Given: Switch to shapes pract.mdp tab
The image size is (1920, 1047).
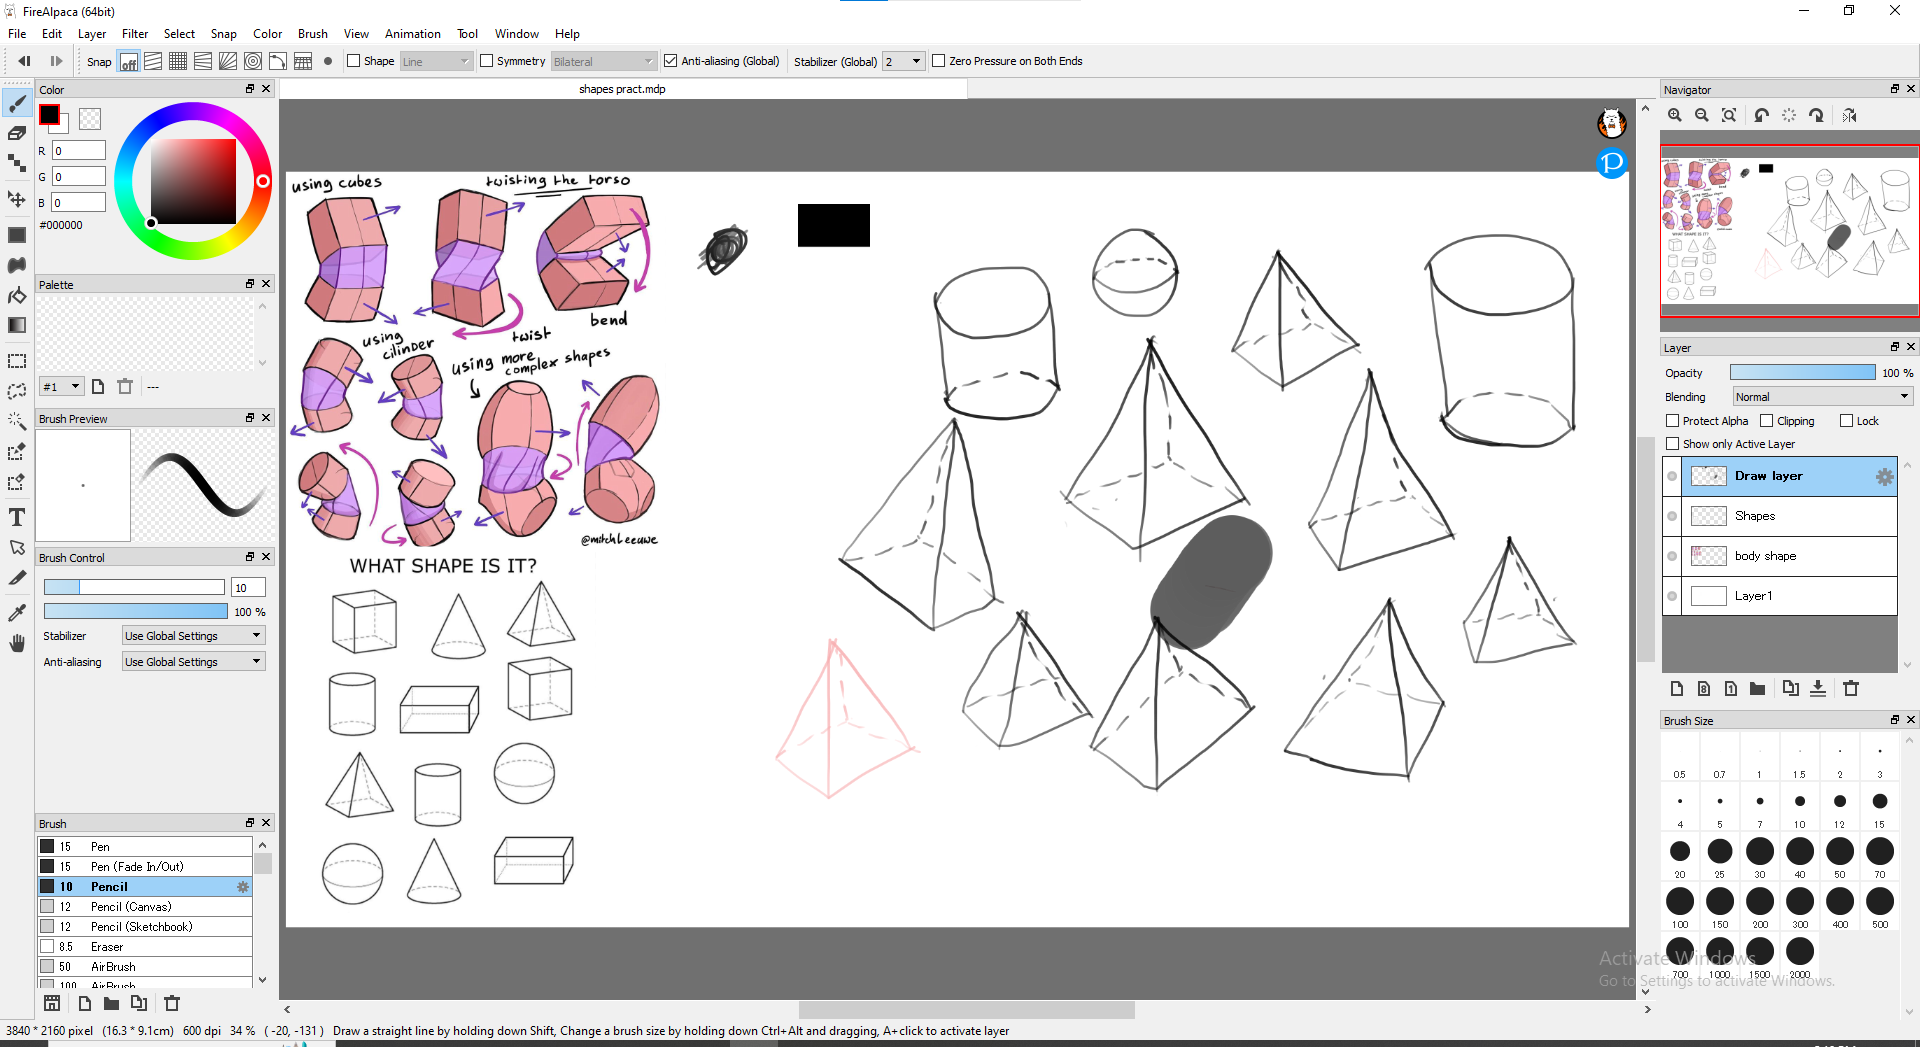Looking at the screenshot, I should (x=622, y=89).
